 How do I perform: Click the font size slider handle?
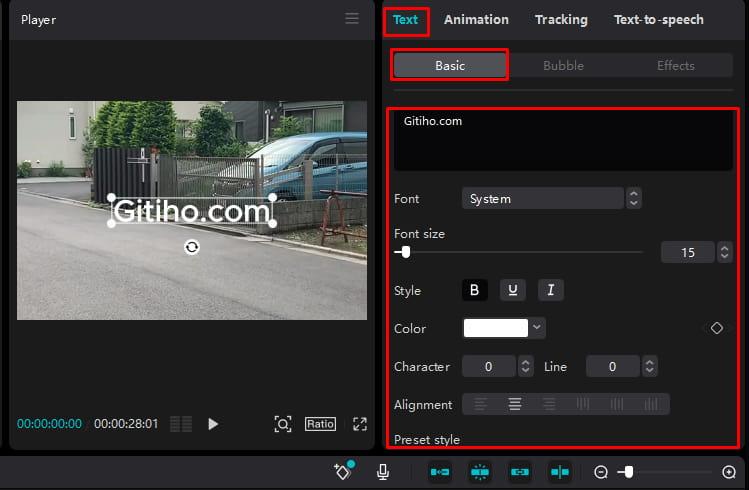pos(406,252)
